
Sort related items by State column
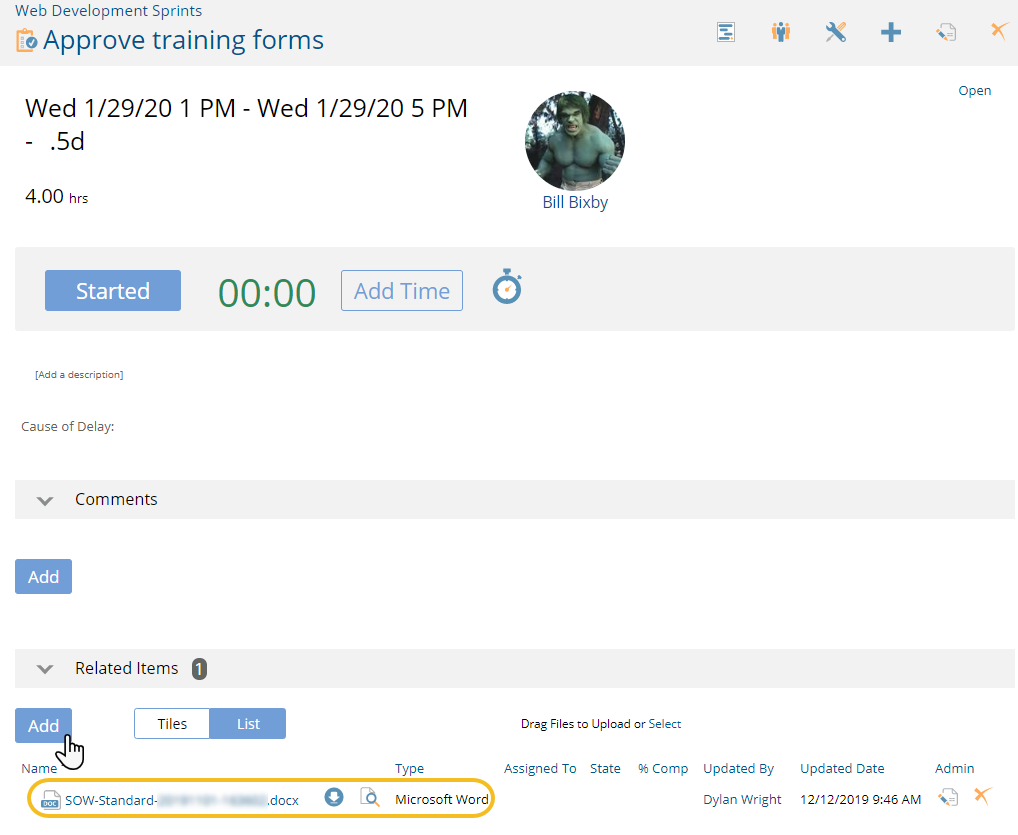pos(605,768)
